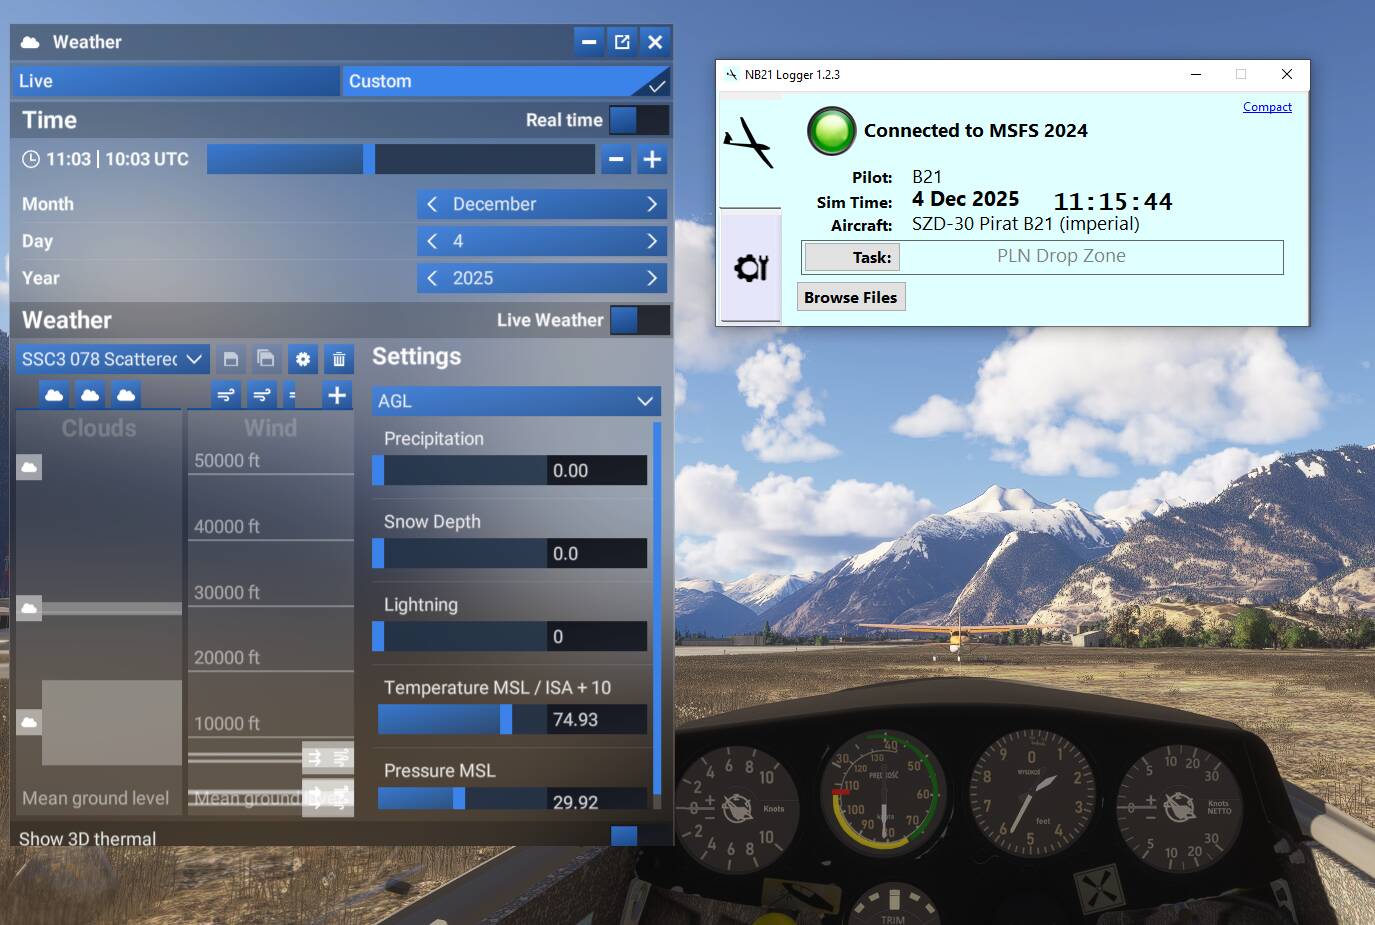Toggle Show 3D thermal switch
1375x925 pixels.
coord(639,836)
